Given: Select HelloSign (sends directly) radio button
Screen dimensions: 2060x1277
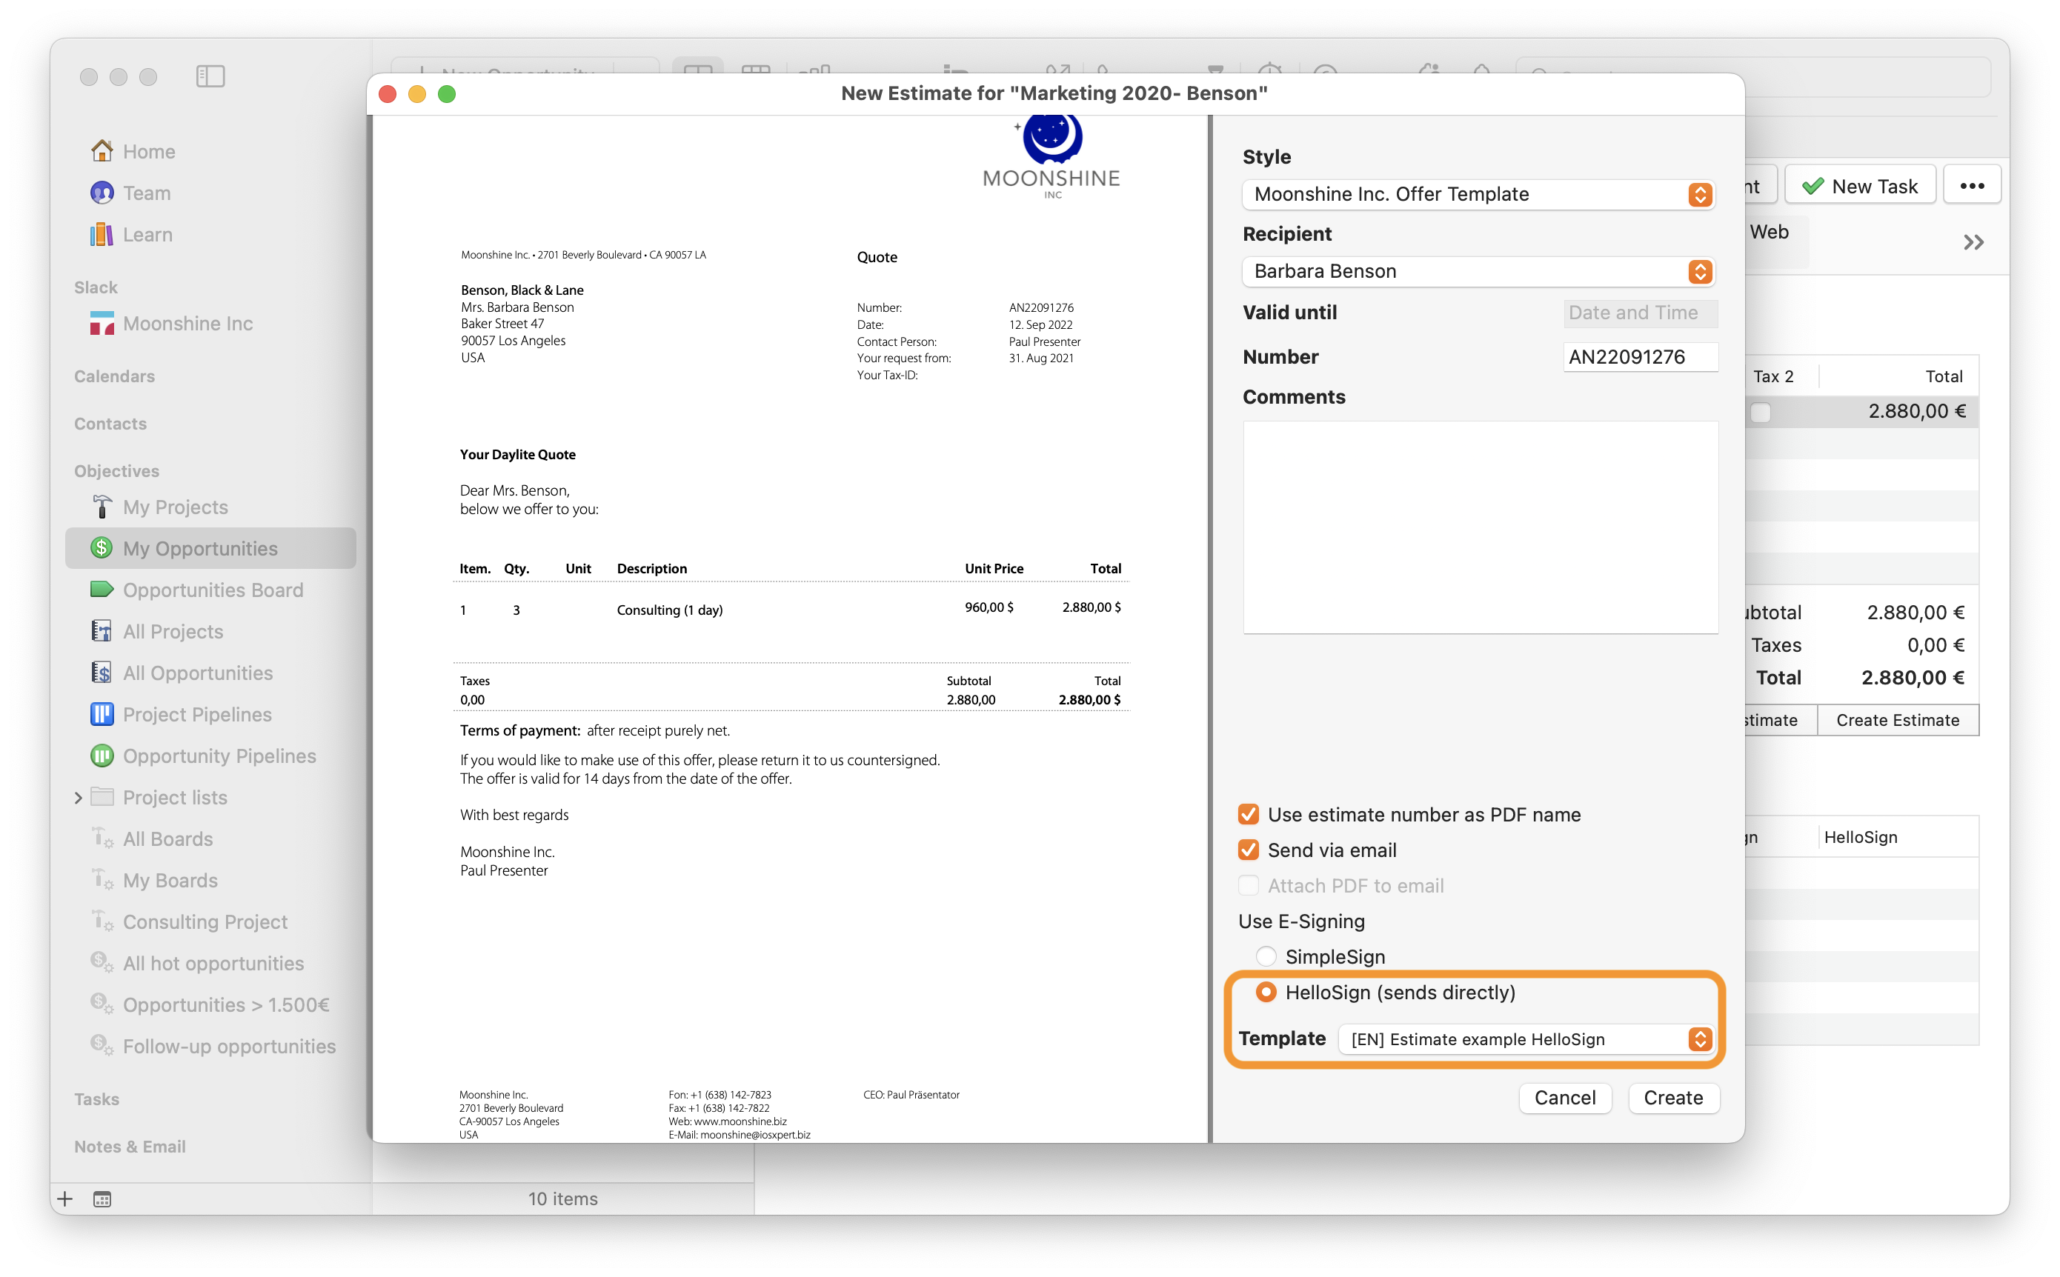Looking at the screenshot, I should (1266, 992).
